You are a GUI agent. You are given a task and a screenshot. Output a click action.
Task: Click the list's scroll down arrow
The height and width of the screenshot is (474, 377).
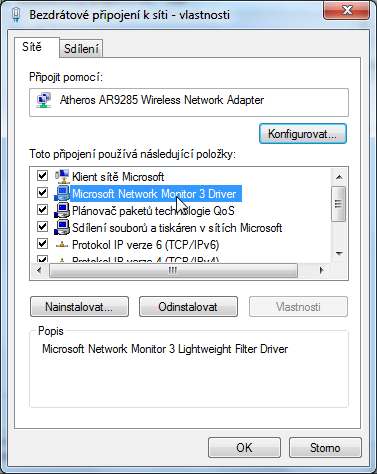tap(339, 254)
